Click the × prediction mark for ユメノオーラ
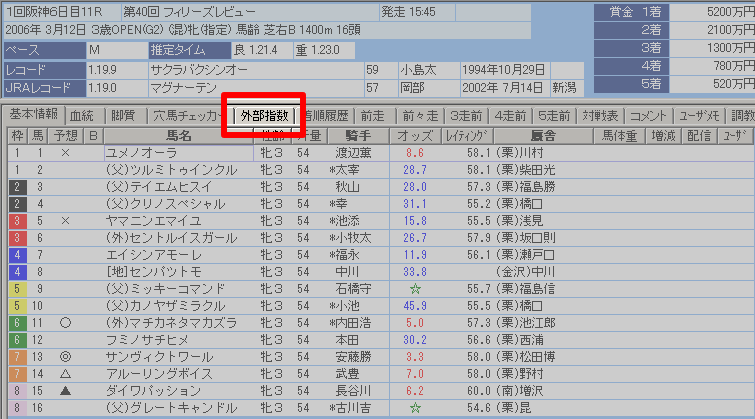The height and width of the screenshot is (419, 755). [x=65, y=153]
